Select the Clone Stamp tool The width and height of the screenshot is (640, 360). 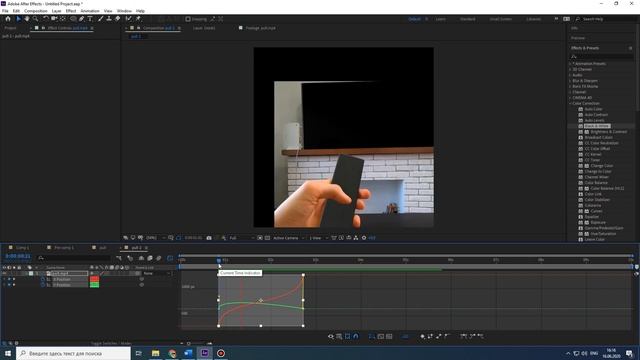pyautogui.click(x=109, y=19)
